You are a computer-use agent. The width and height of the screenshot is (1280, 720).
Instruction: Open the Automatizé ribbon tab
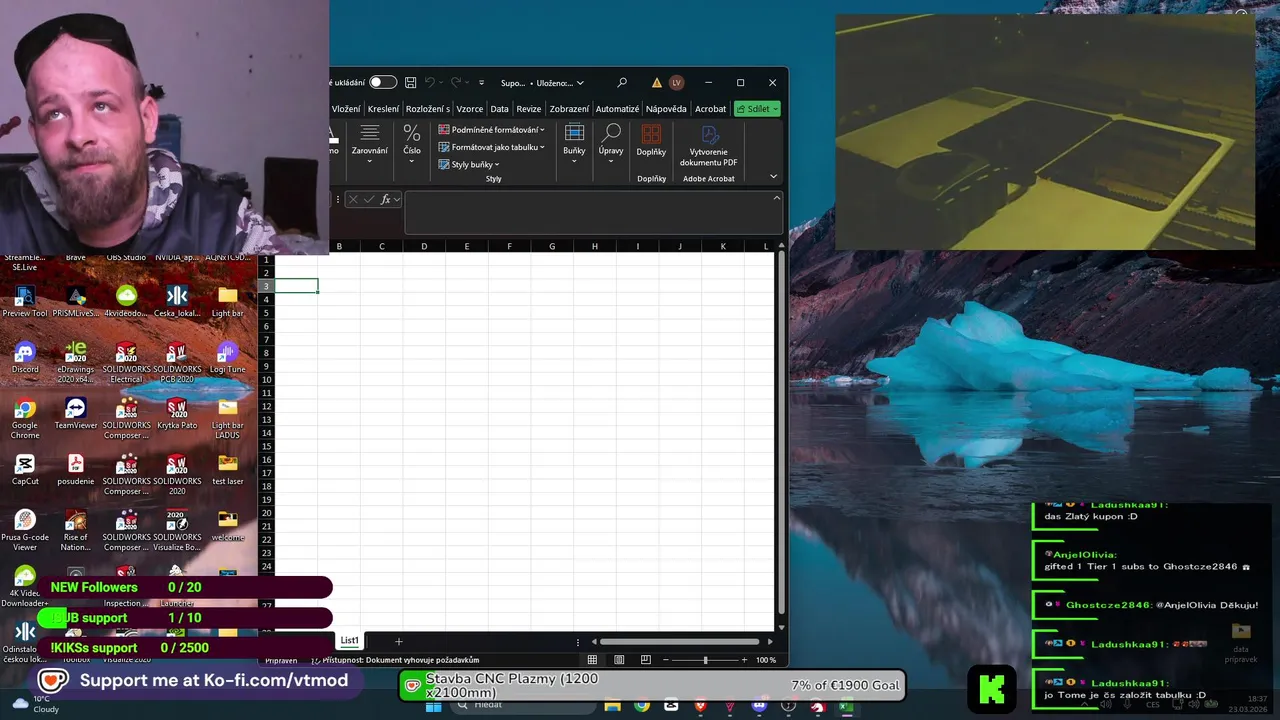617,109
